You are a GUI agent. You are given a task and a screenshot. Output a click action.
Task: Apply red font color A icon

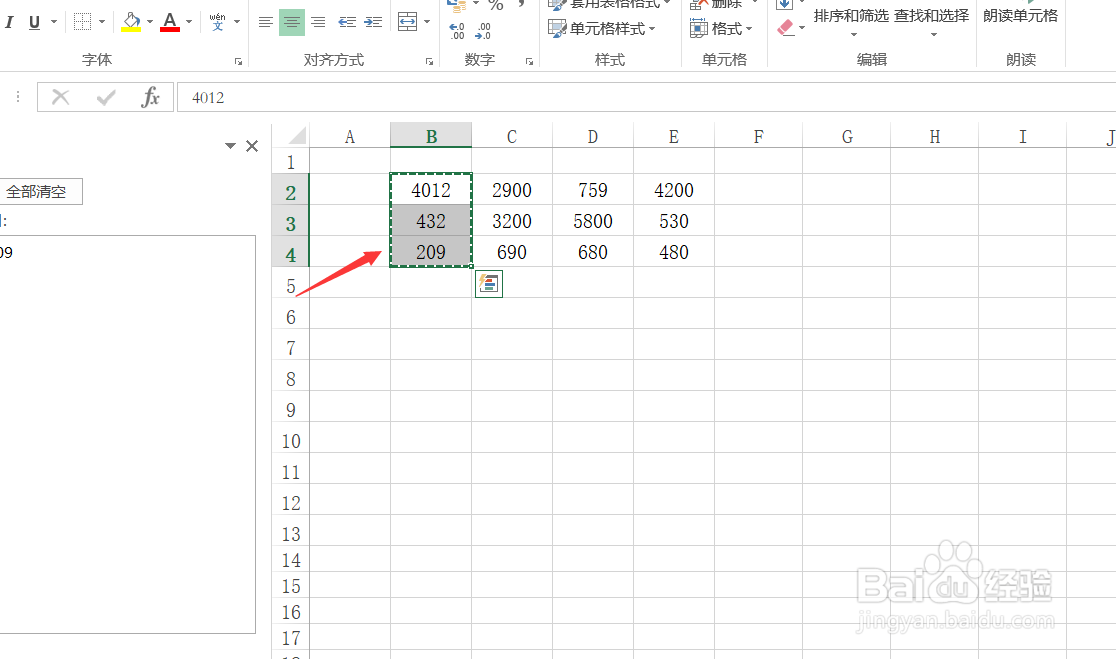click(170, 22)
